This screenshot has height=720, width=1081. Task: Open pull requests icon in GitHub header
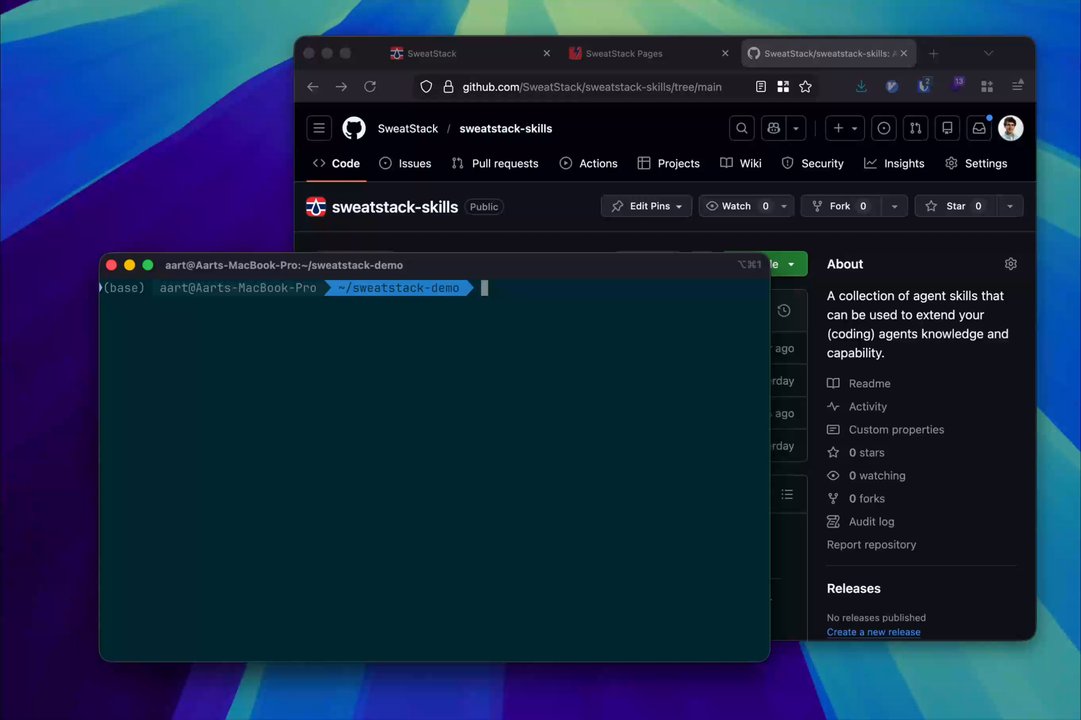pyautogui.click(x=916, y=128)
